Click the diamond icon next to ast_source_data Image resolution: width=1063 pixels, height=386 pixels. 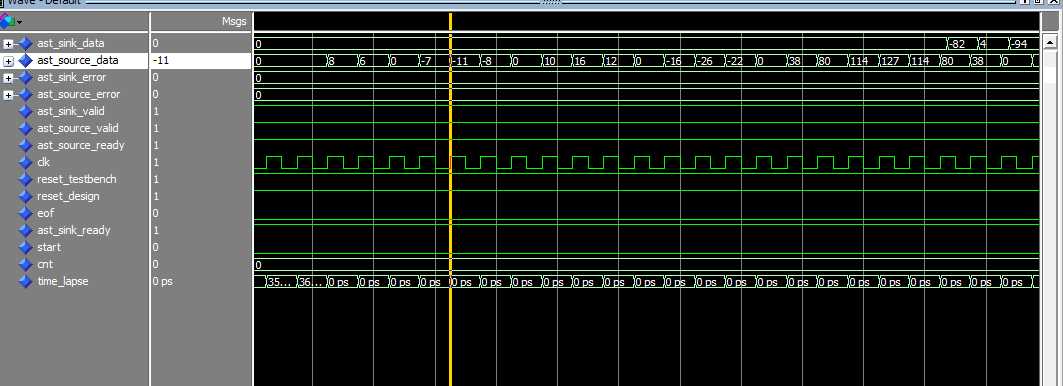pos(26,60)
